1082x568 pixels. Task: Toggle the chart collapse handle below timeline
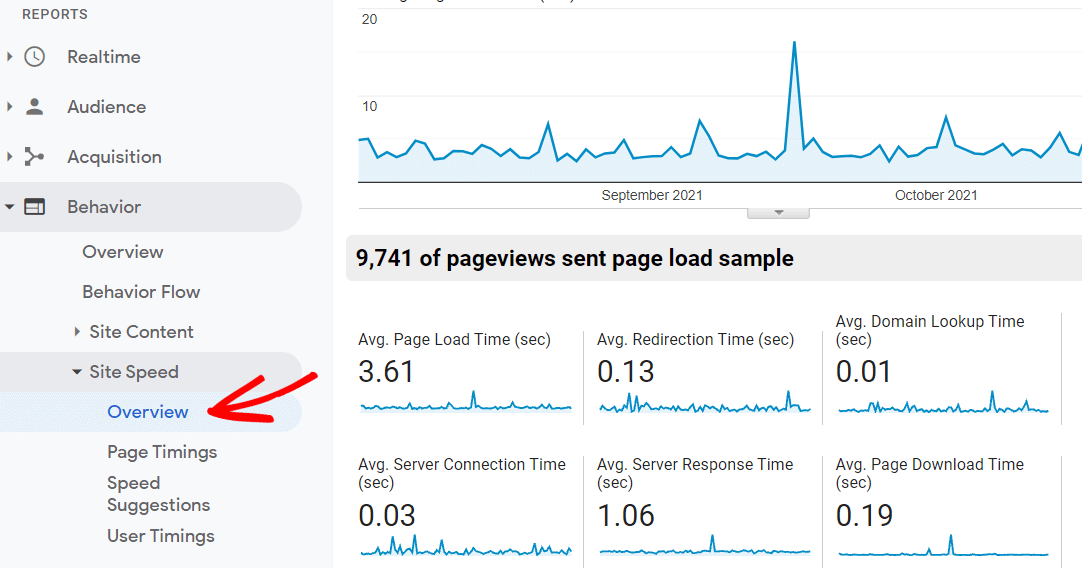coord(778,213)
